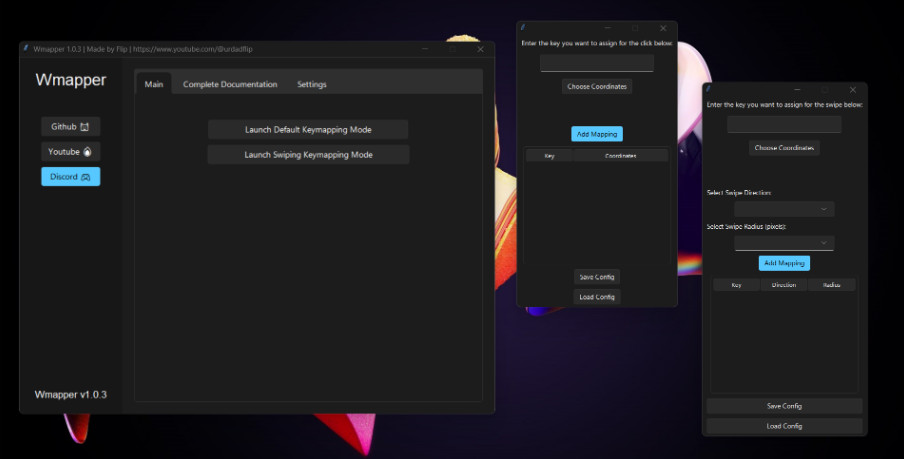Screen dimensions: 904x459
Task: Open the Settings tab
Action: [312, 84]
